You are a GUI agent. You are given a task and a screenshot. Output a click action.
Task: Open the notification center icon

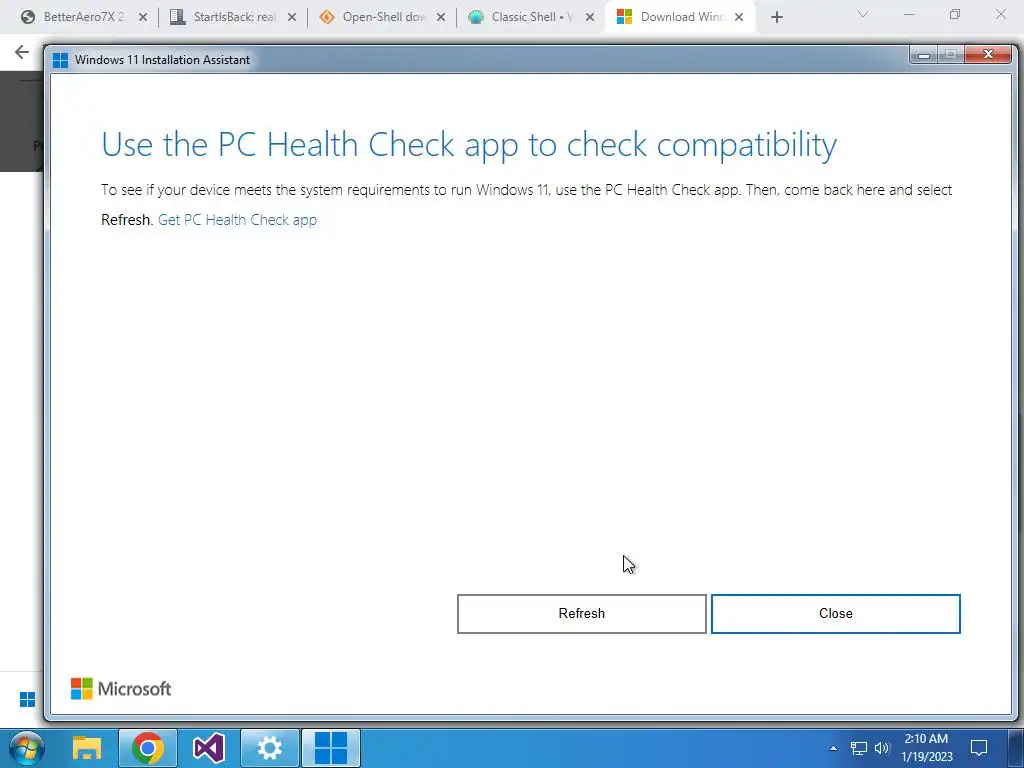979,748
